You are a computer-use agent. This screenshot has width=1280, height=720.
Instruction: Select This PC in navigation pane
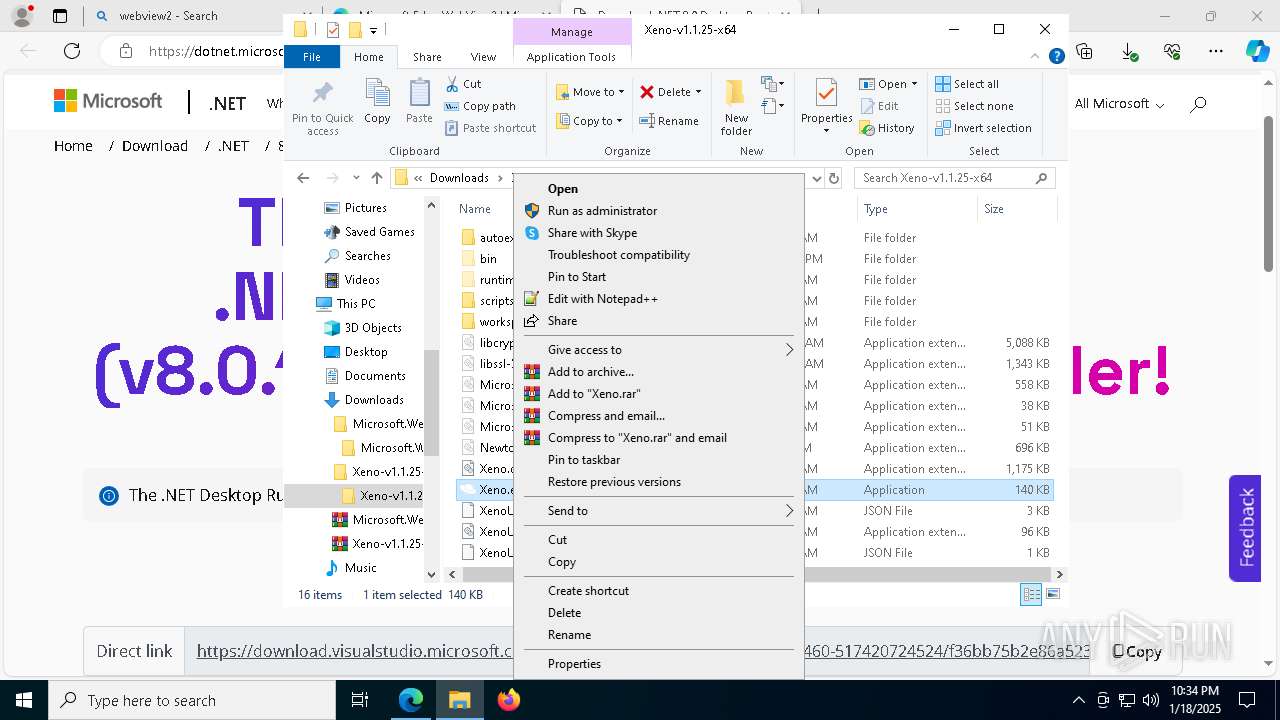pyautogui.click(x=356, y=304)
